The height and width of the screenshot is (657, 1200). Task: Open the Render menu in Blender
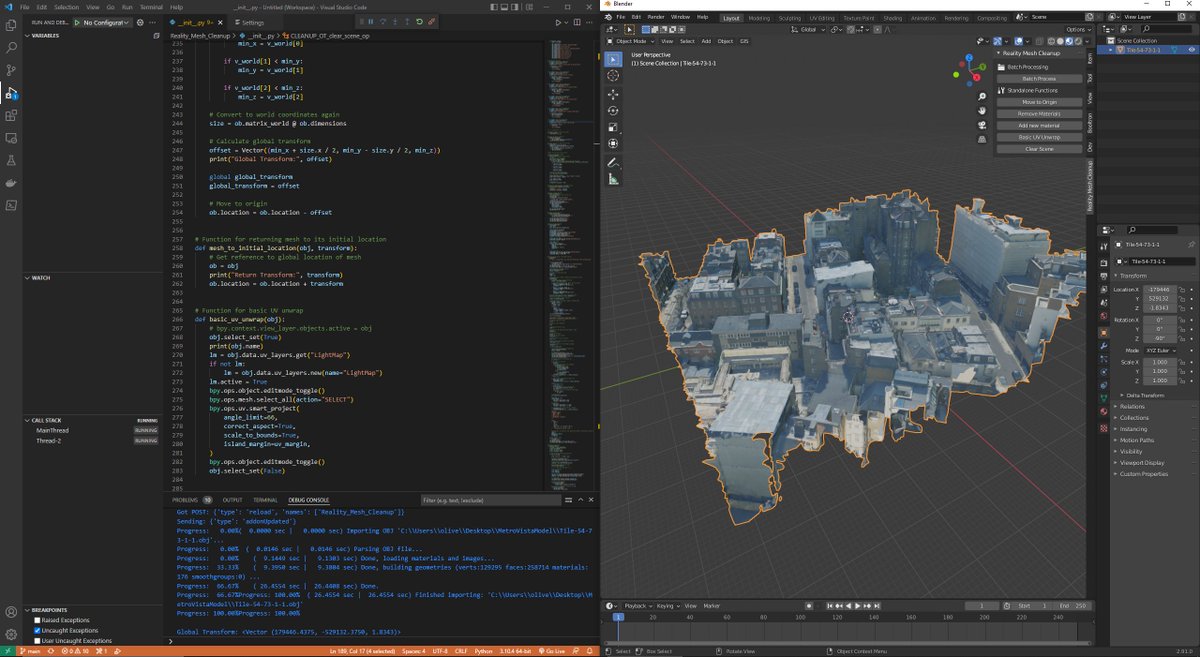point(655,17)
